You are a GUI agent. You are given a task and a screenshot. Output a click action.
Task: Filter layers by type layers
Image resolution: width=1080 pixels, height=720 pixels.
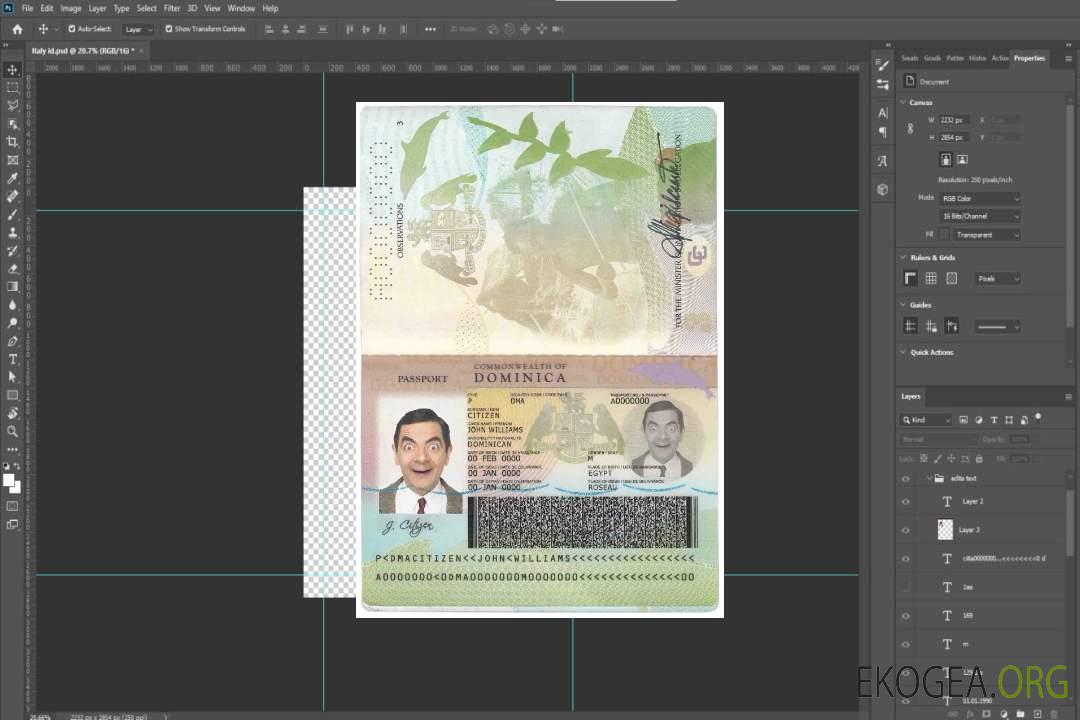(x=994, y=420)
